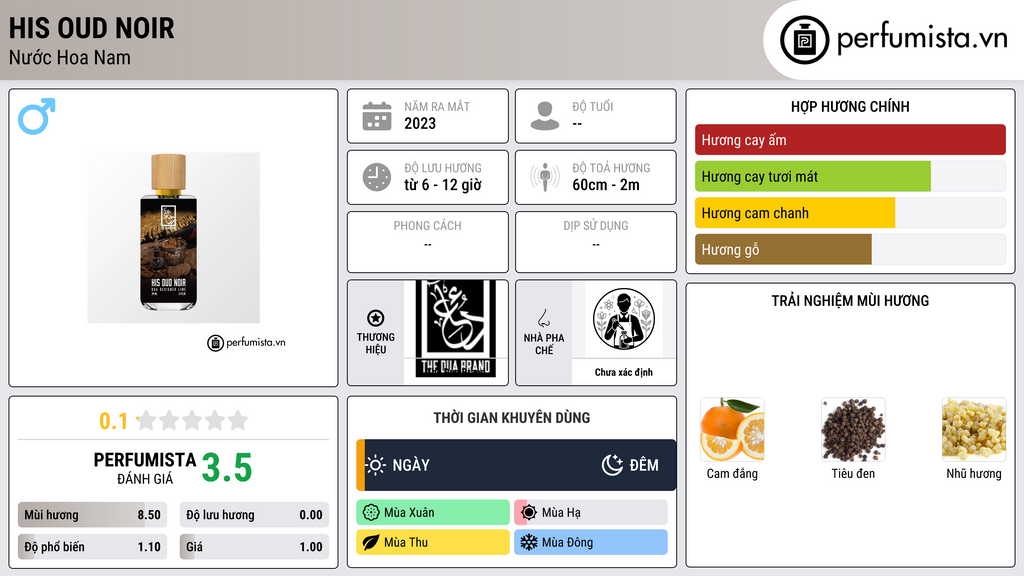Click the 0.1 user rating number
1024x576 pixels.
114,421
